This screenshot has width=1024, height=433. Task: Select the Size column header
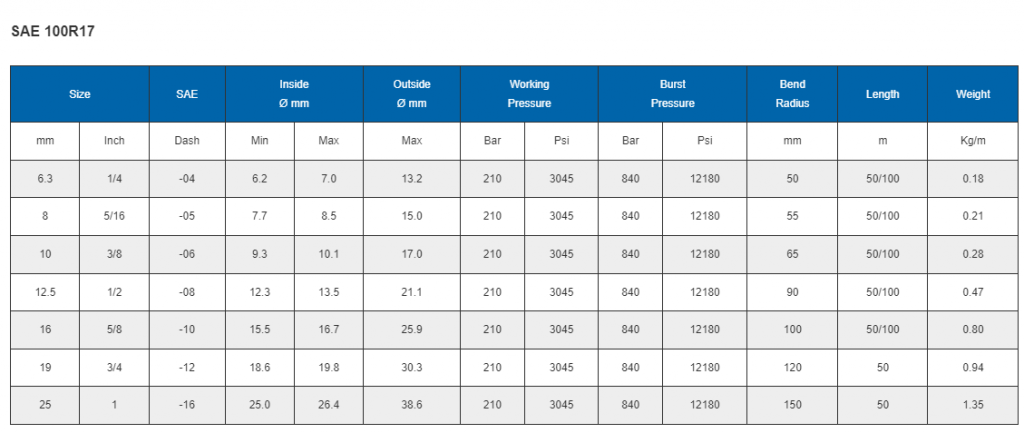coord(80,94)
